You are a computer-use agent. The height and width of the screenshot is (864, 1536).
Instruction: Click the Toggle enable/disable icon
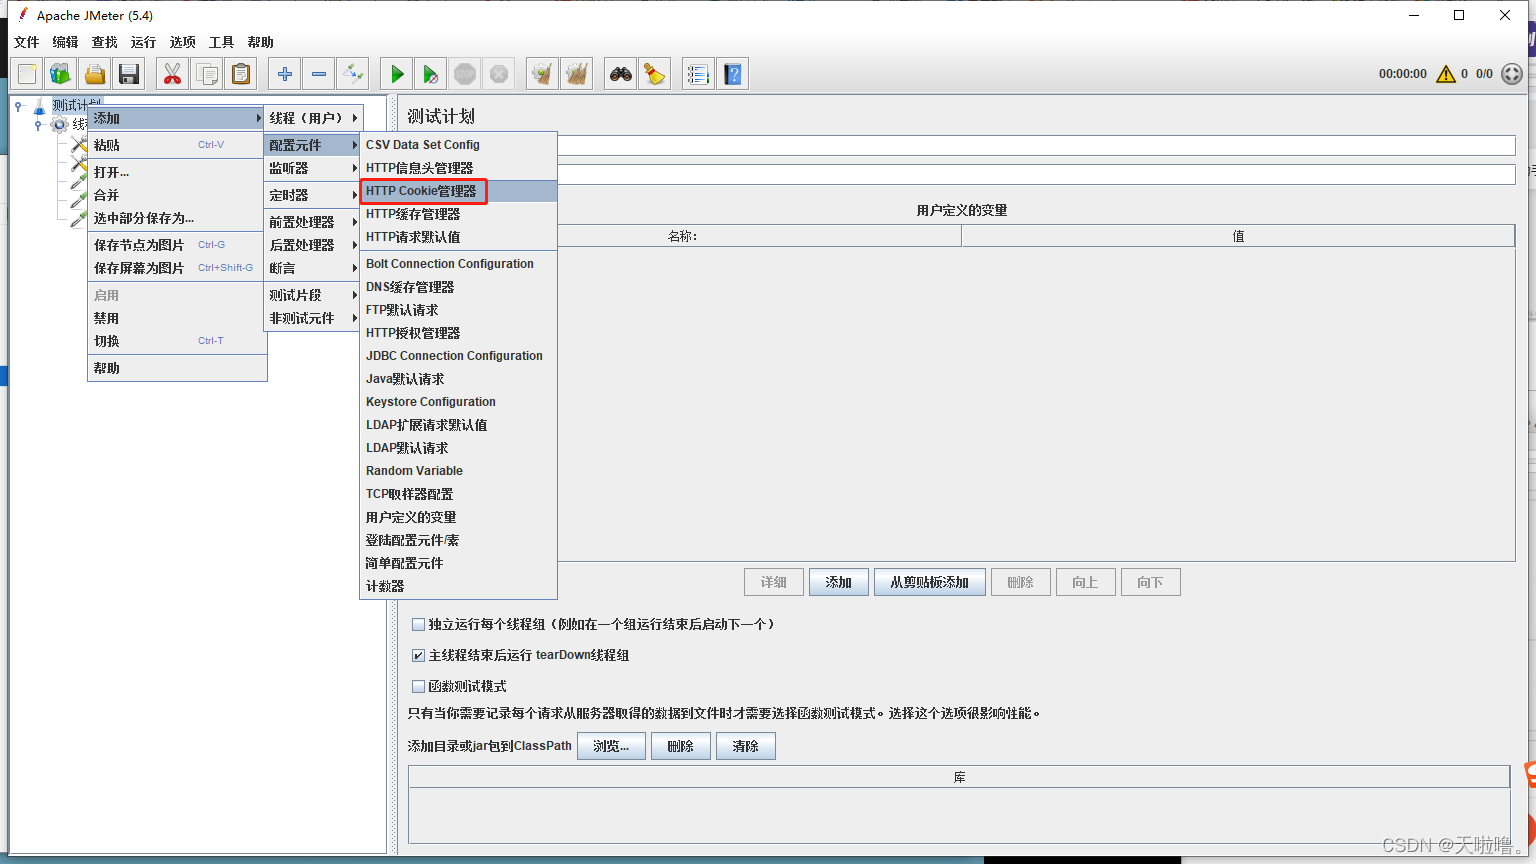coord(353,74)
